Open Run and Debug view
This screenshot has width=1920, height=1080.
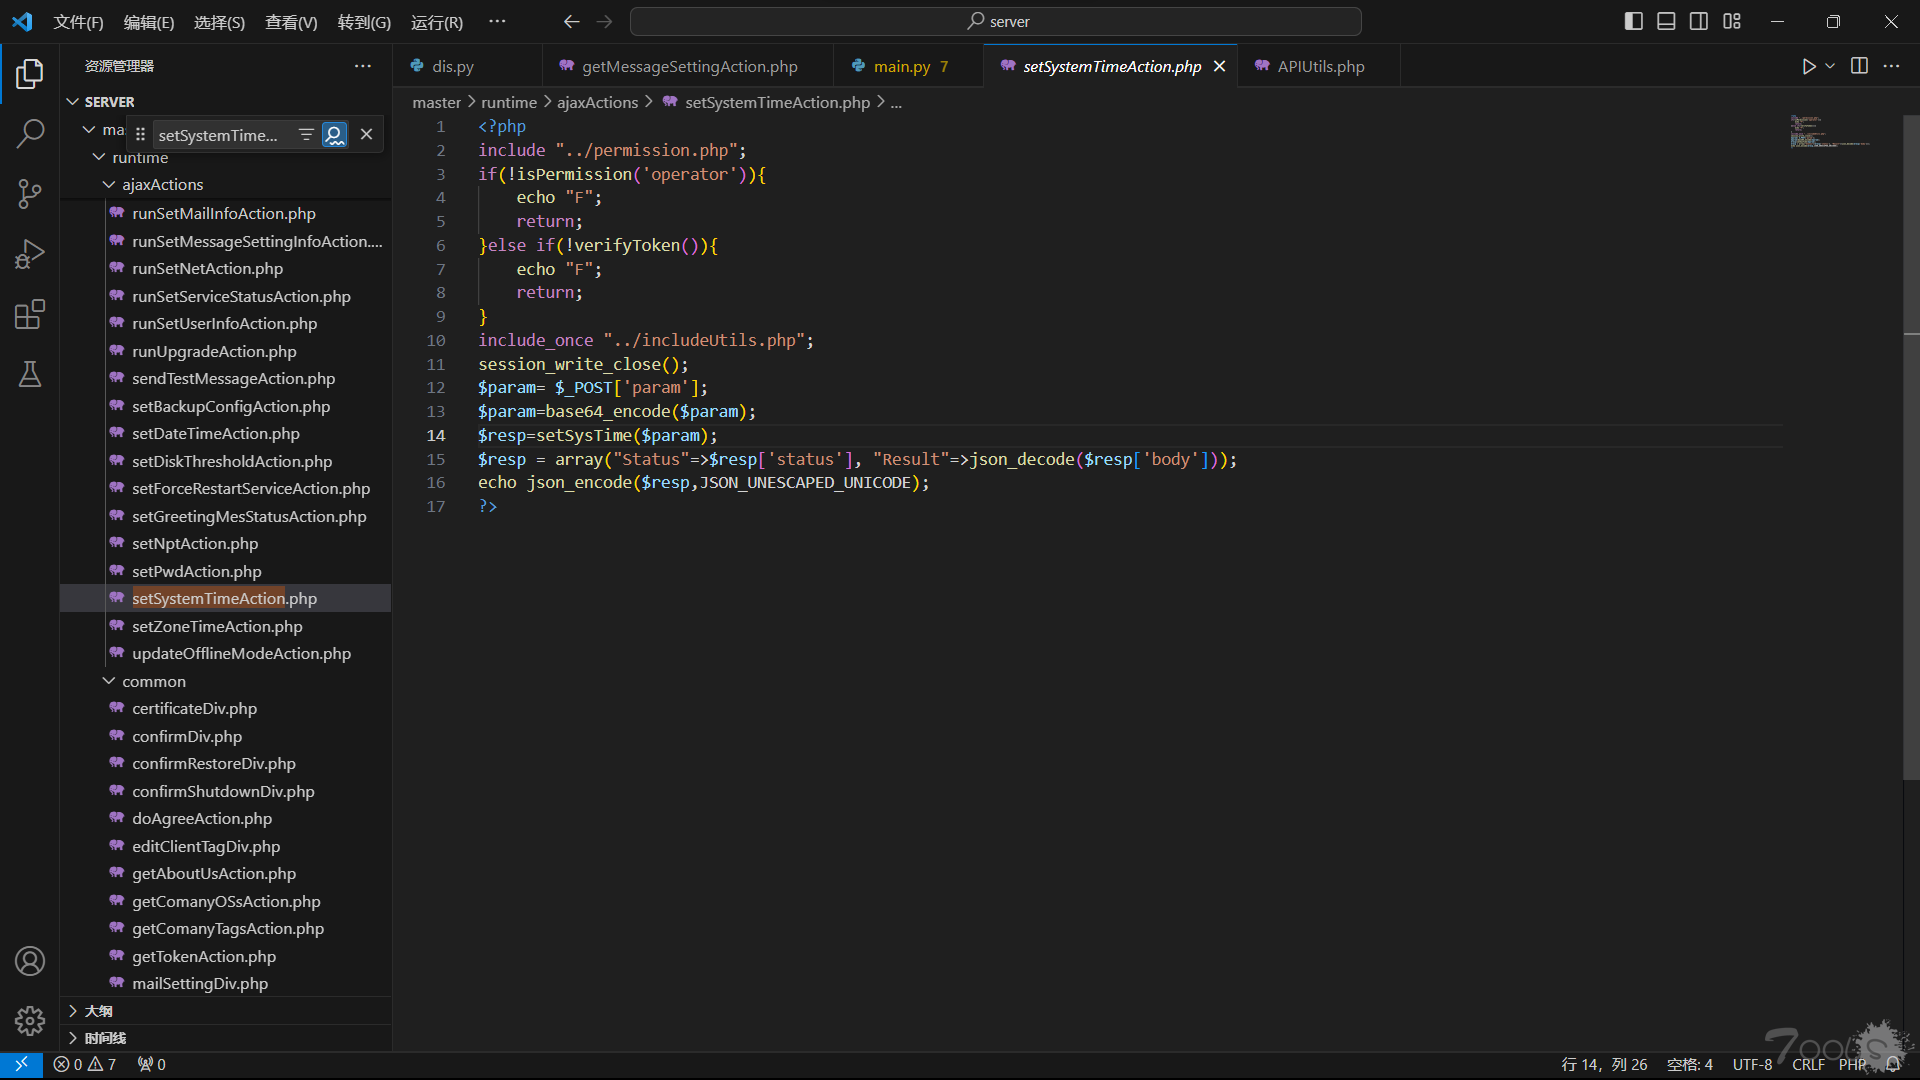[x=30, y=254]
